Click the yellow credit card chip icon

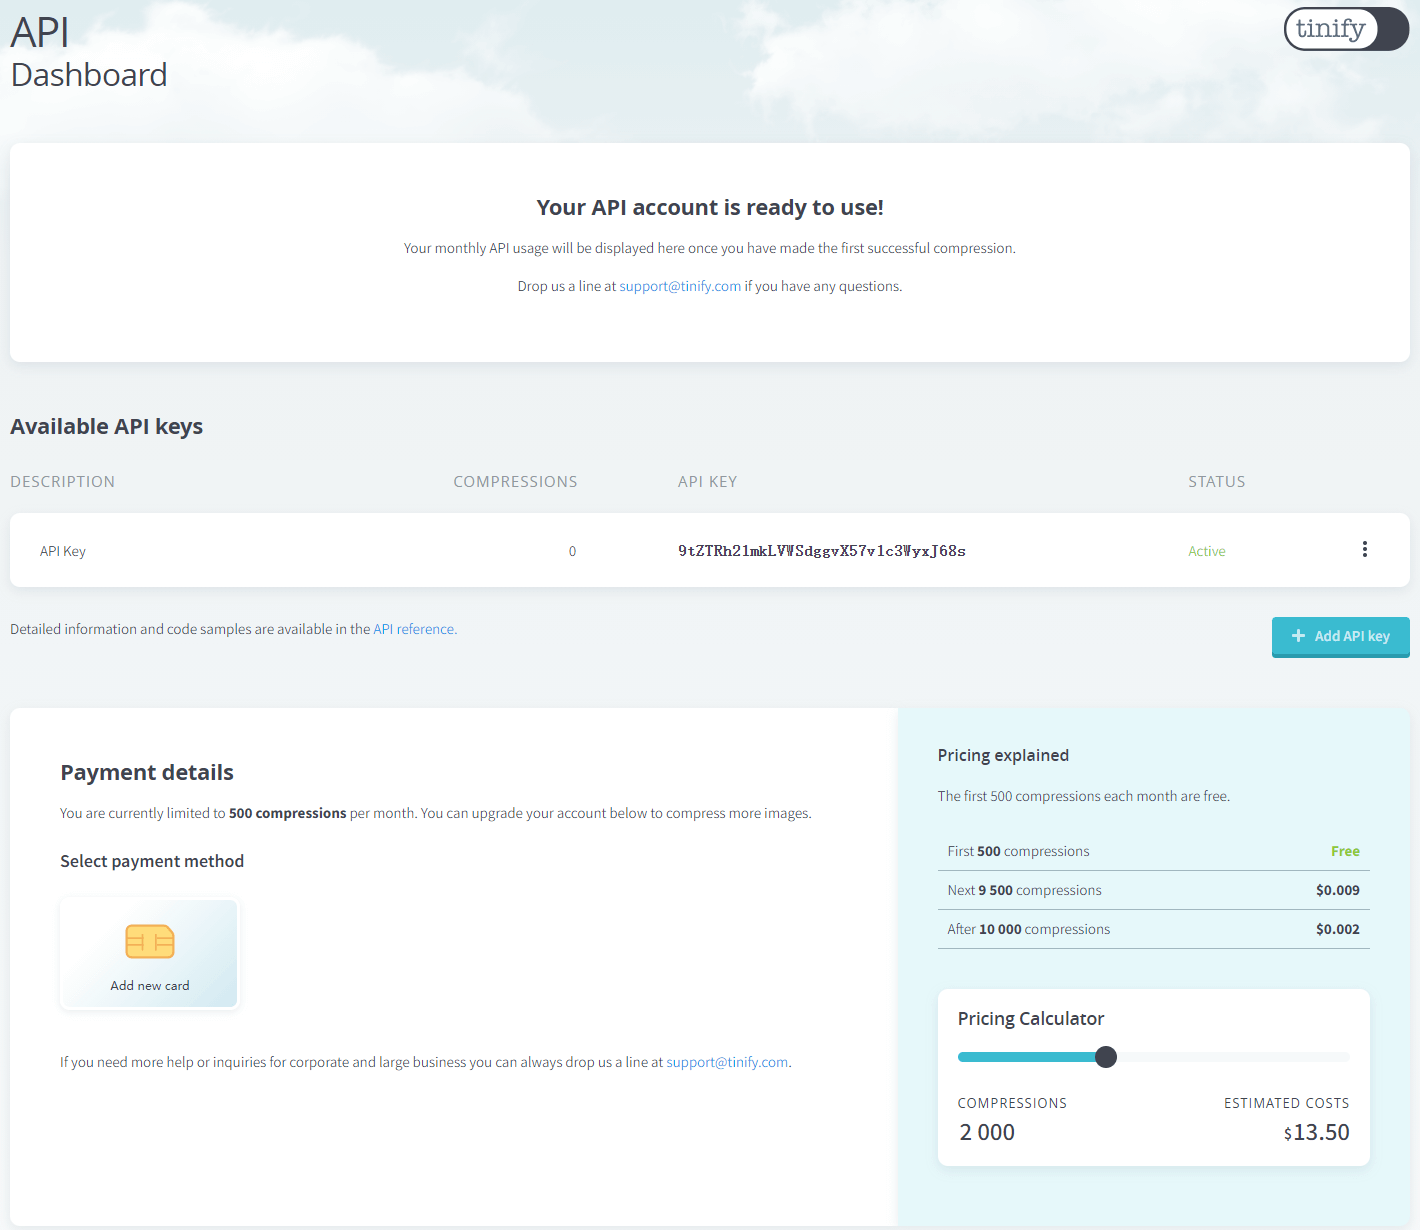(150, 942)
